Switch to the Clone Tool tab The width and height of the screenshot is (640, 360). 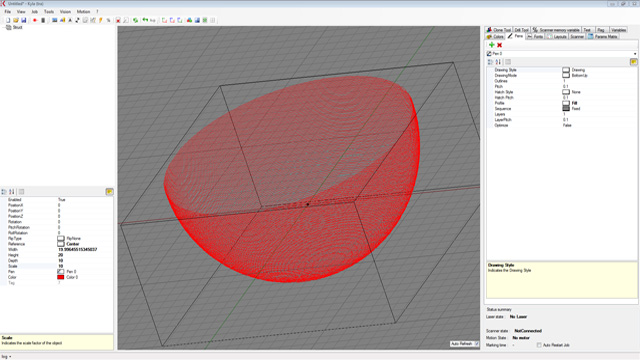click(498, 30)
